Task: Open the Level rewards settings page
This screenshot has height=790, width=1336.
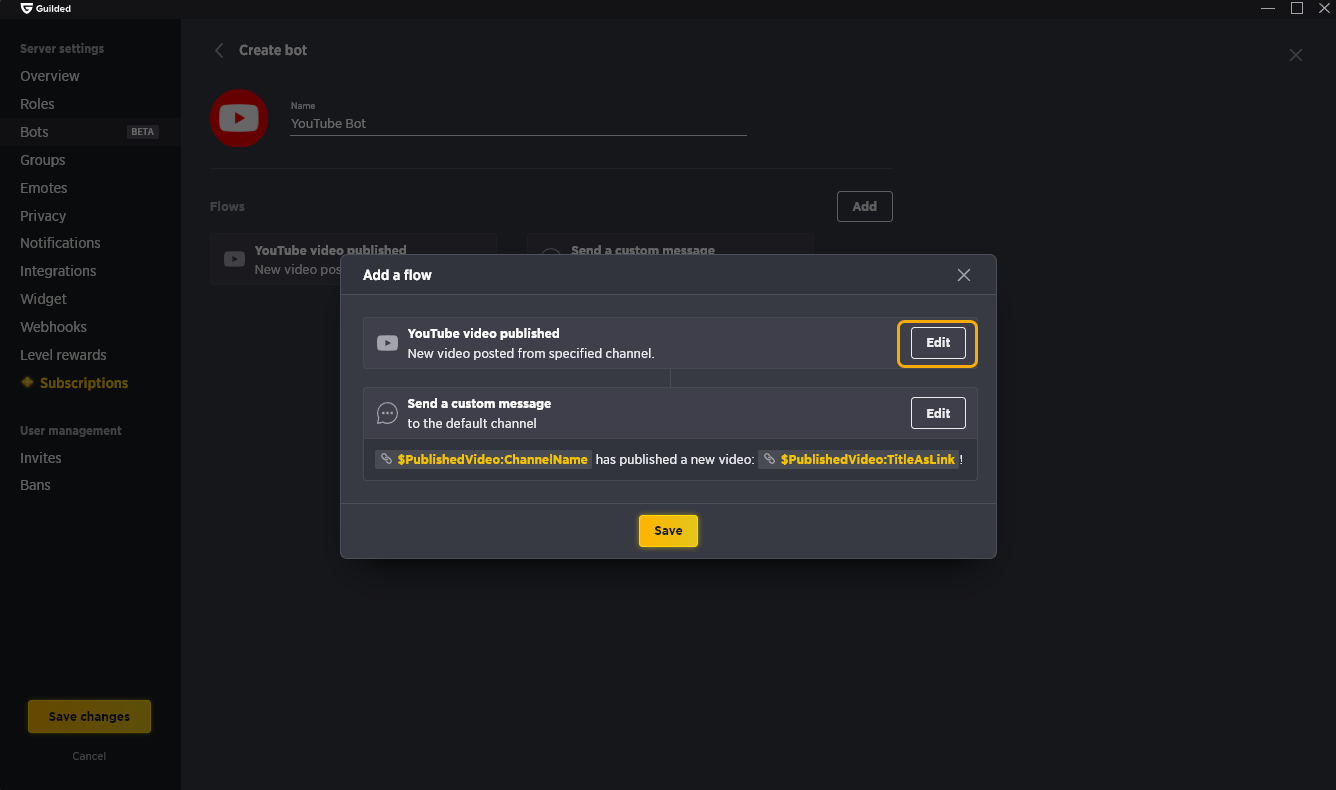Action: pos(63,355)
